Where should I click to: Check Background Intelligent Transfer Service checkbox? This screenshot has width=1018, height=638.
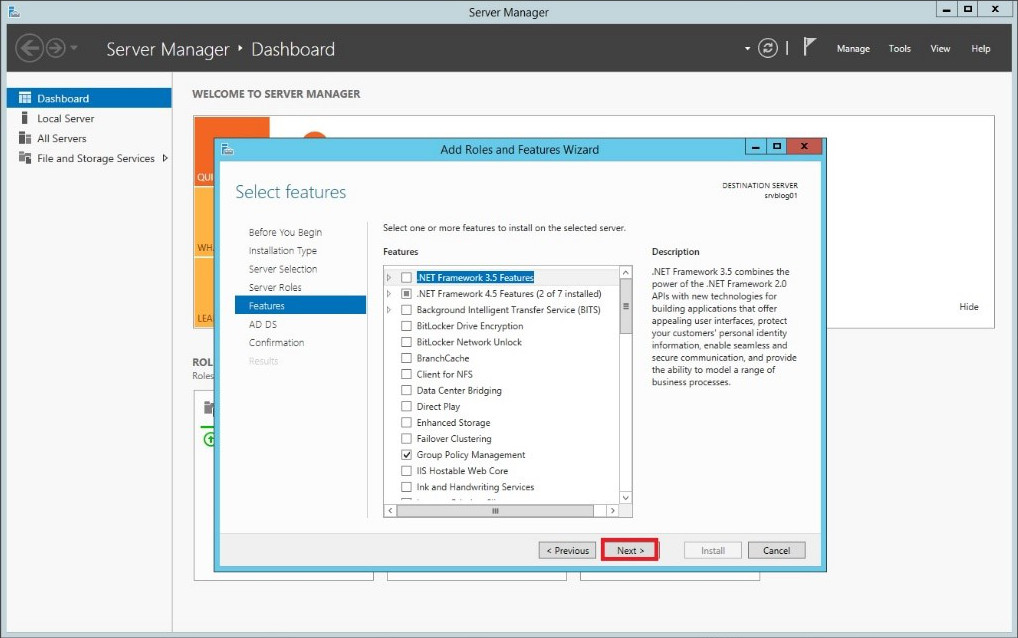pyautogui.click(x=406, y=310)
